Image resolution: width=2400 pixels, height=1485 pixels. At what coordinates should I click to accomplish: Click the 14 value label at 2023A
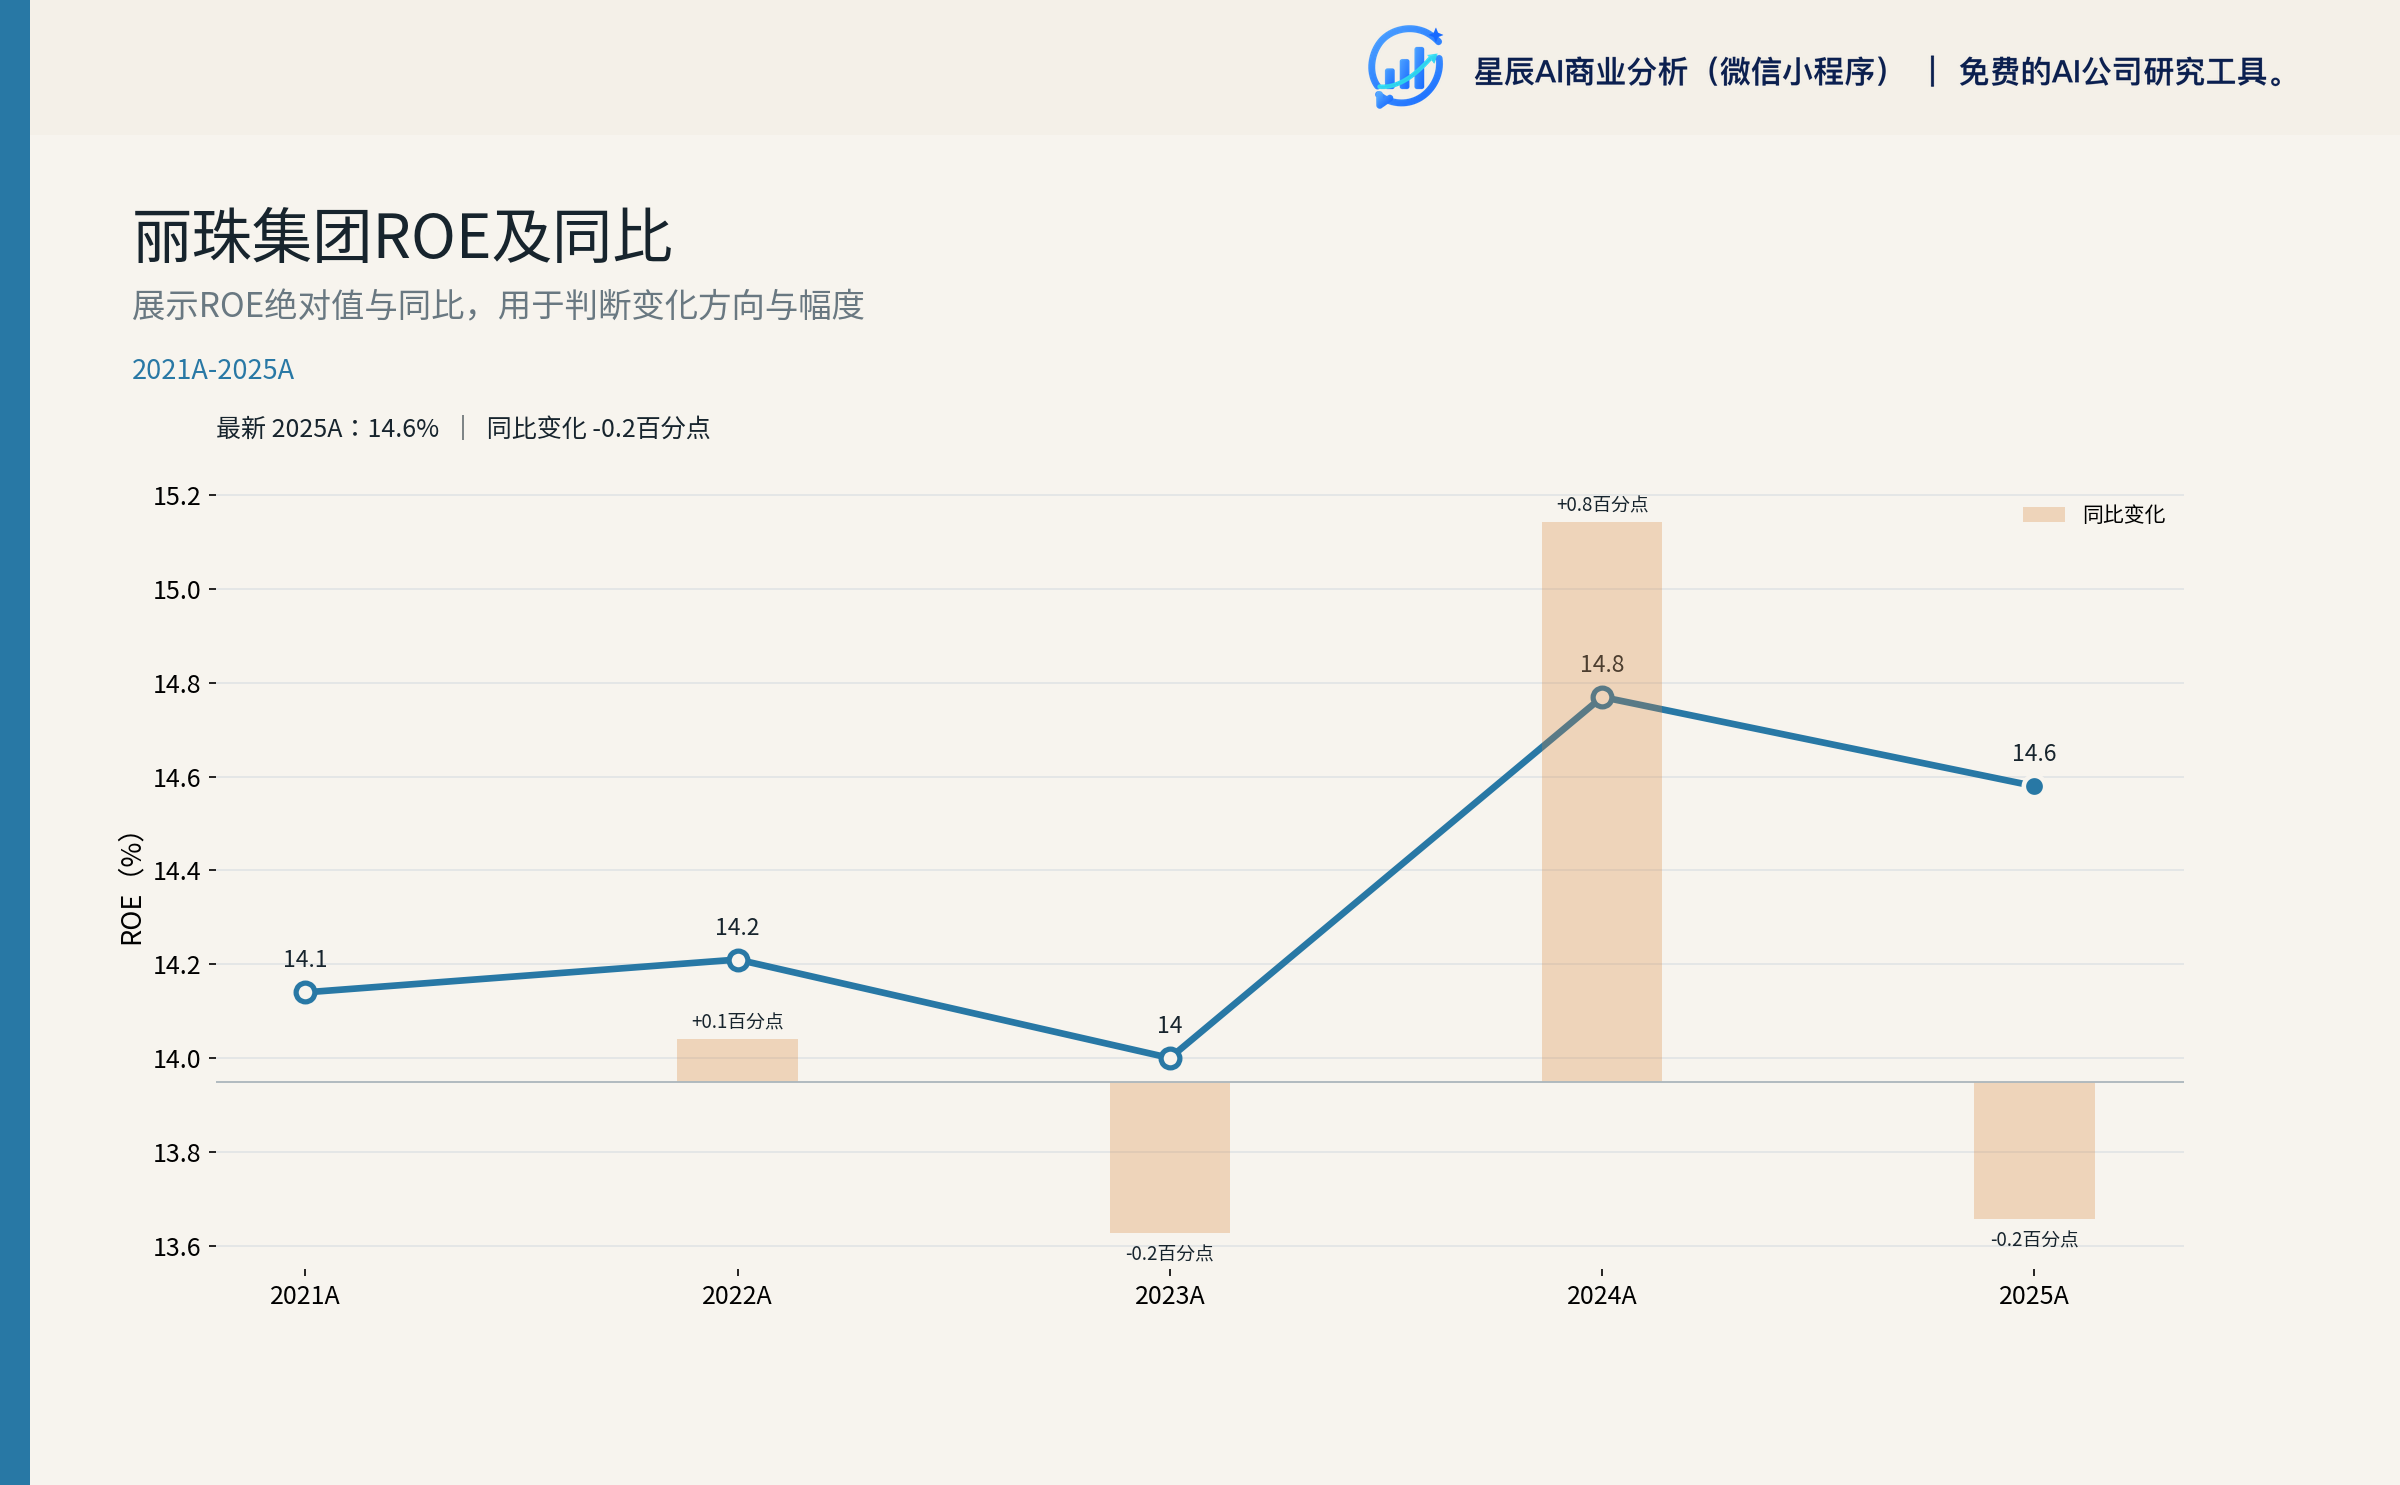1170,1025
